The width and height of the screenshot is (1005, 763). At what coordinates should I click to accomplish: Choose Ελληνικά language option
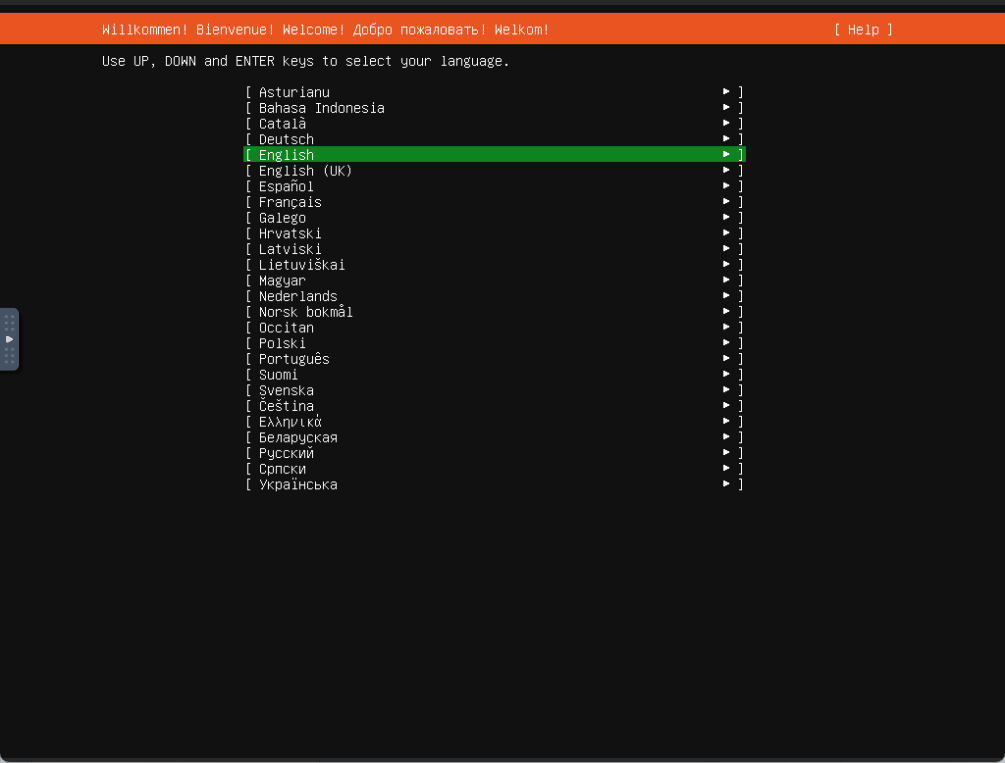[x=290, y=422]
